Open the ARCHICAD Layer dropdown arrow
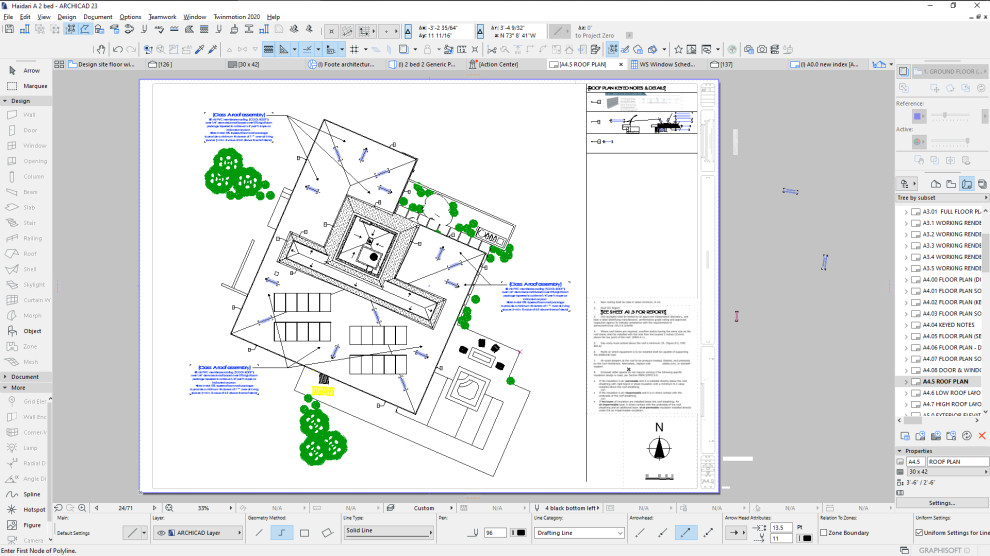990x556 pixels. 239,533
